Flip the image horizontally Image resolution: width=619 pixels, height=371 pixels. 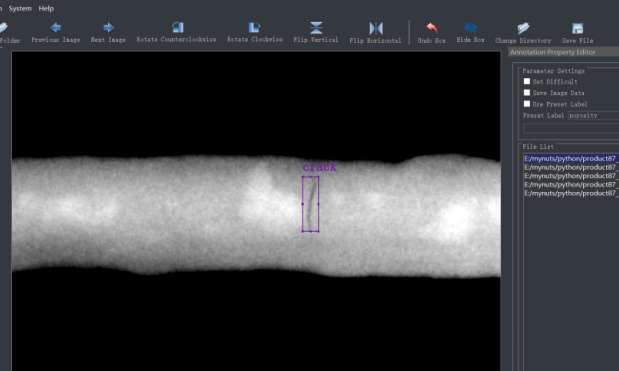click(x=375, y=32)
